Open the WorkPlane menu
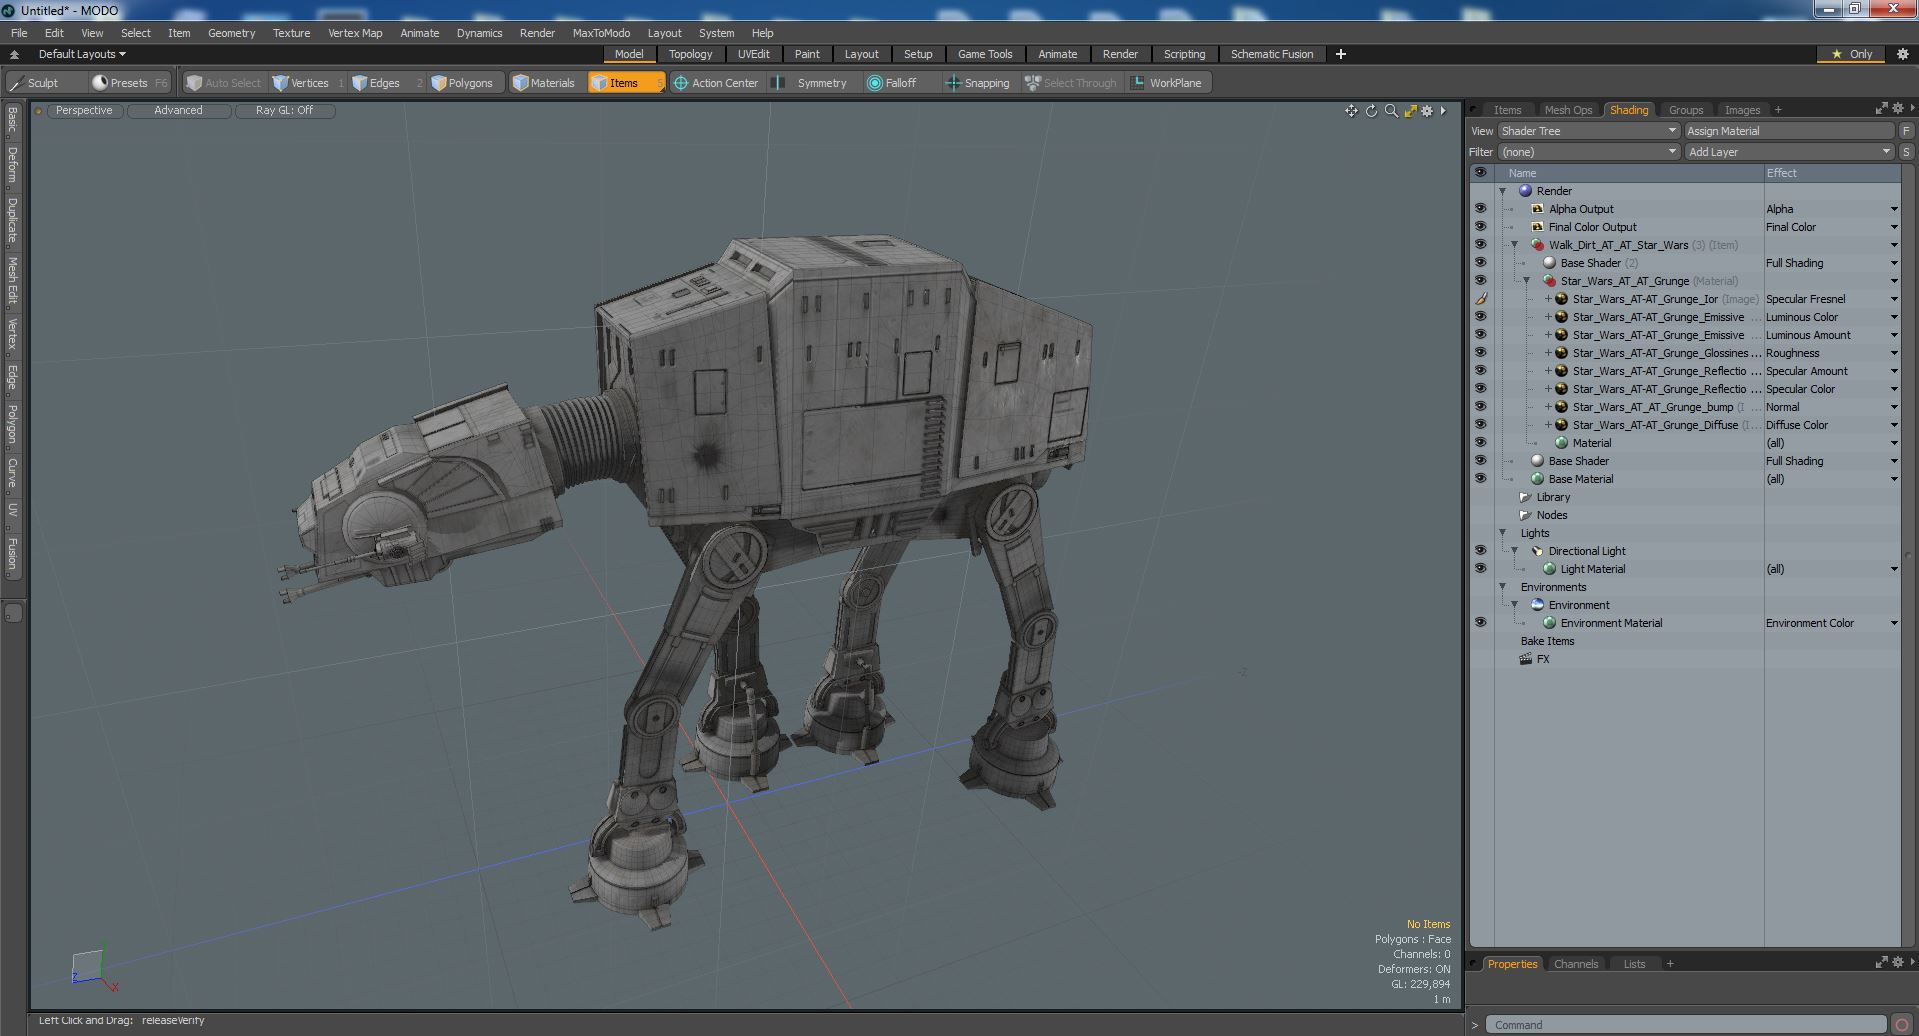The image size is (1919, 1036). tap(1167, 83)
